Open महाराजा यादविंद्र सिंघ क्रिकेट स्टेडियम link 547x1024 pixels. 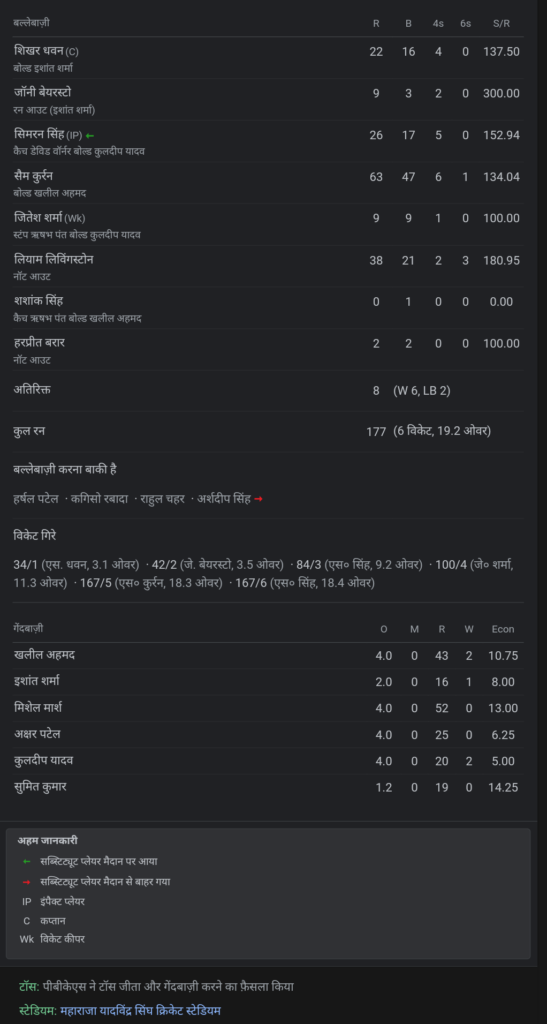[x=140, y=1011]
